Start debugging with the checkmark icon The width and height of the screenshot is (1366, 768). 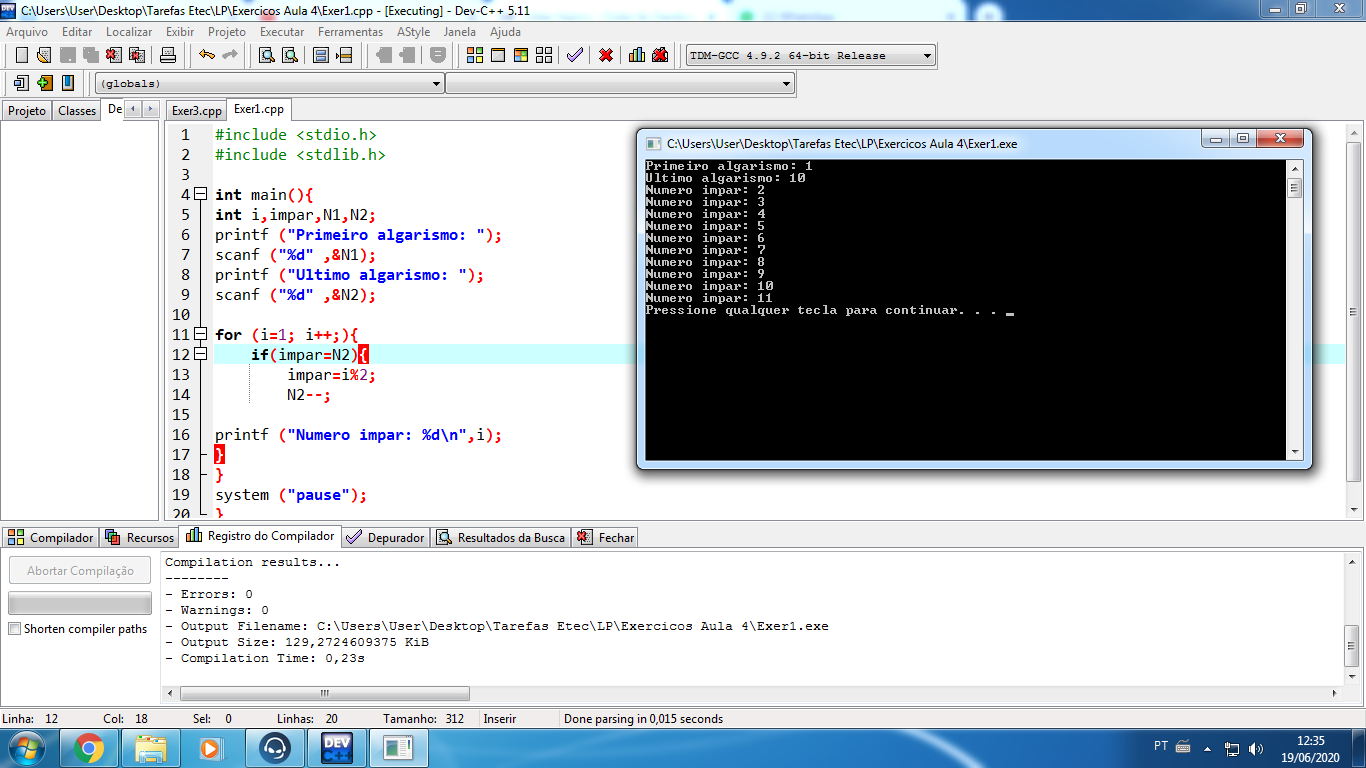[574, 55]
